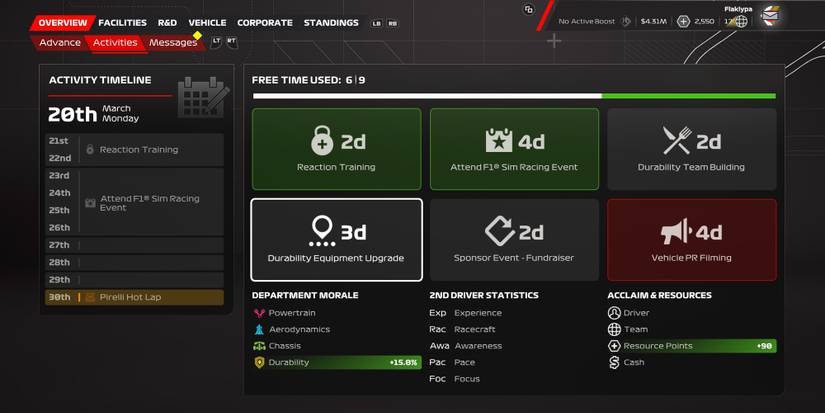Click the 30th Pirelli Hot Lap row
This screenshot has width=825, height=413.
(x=134, y=297)
